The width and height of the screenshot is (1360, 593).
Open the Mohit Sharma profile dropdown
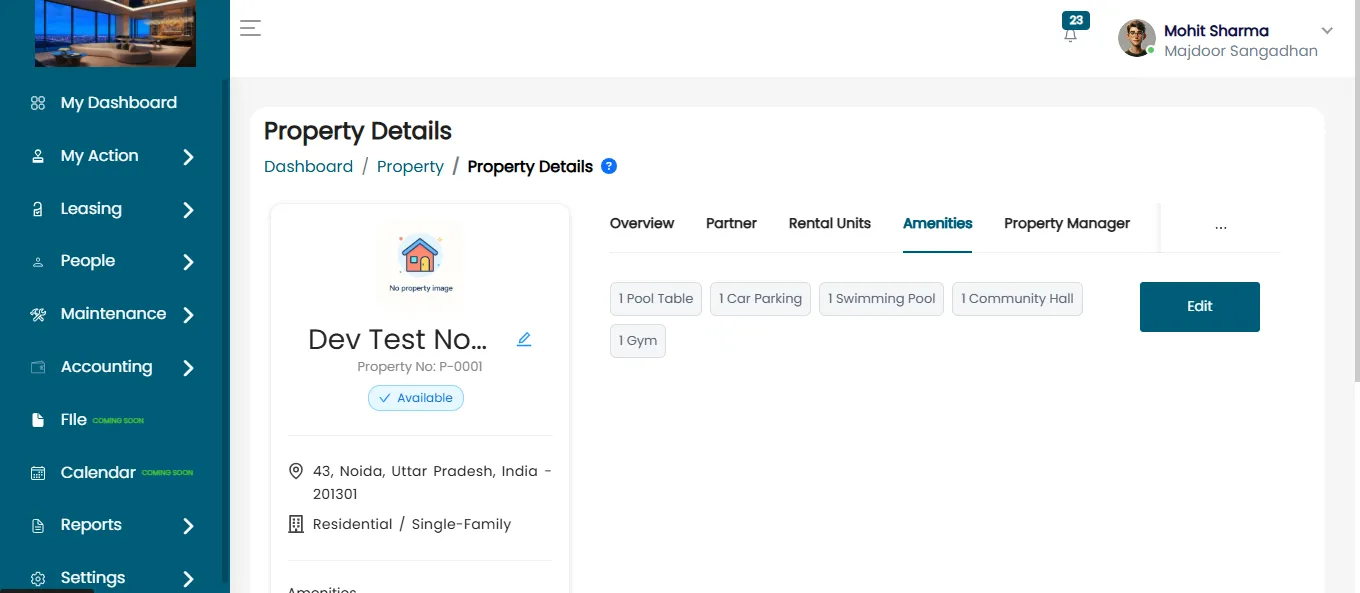coord(1327,31)
